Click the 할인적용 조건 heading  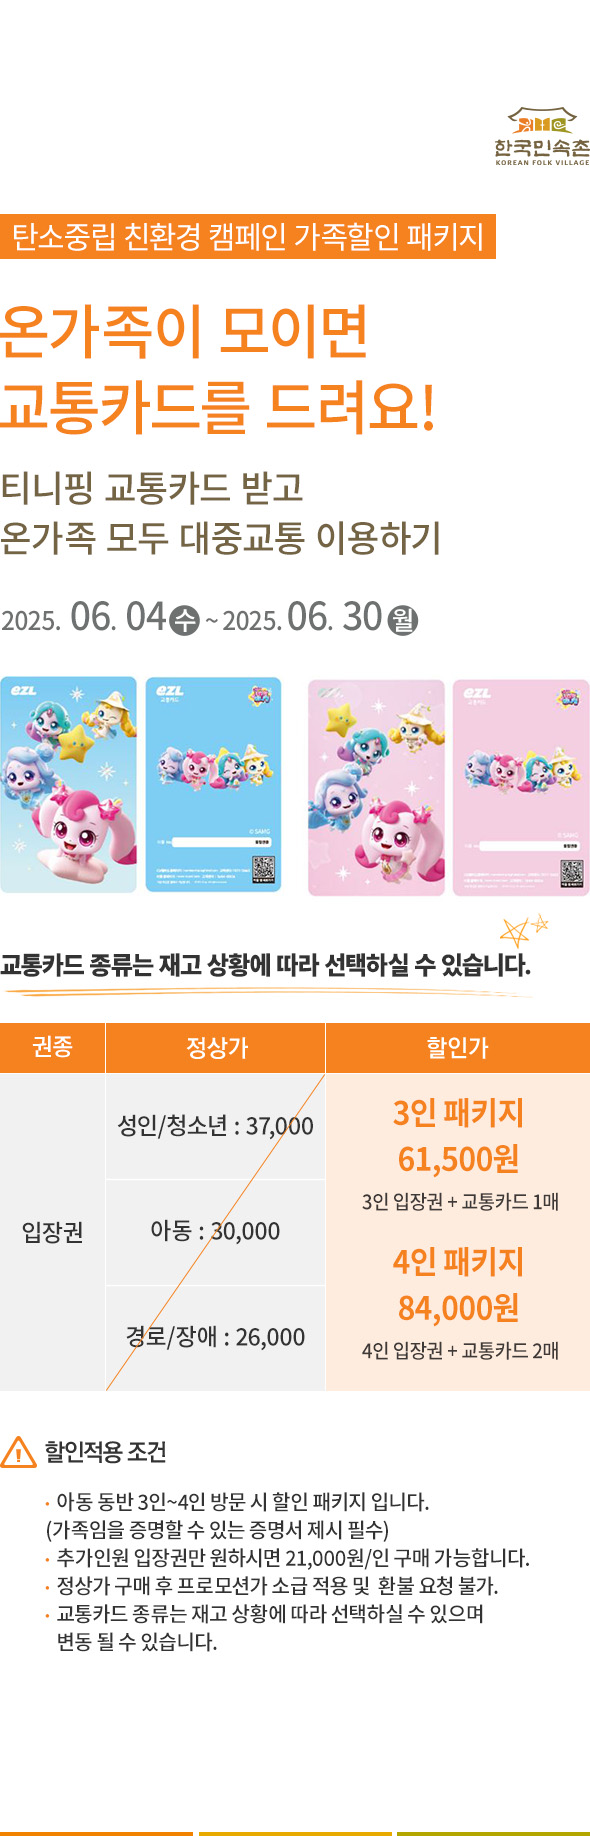click(105, 1451)
